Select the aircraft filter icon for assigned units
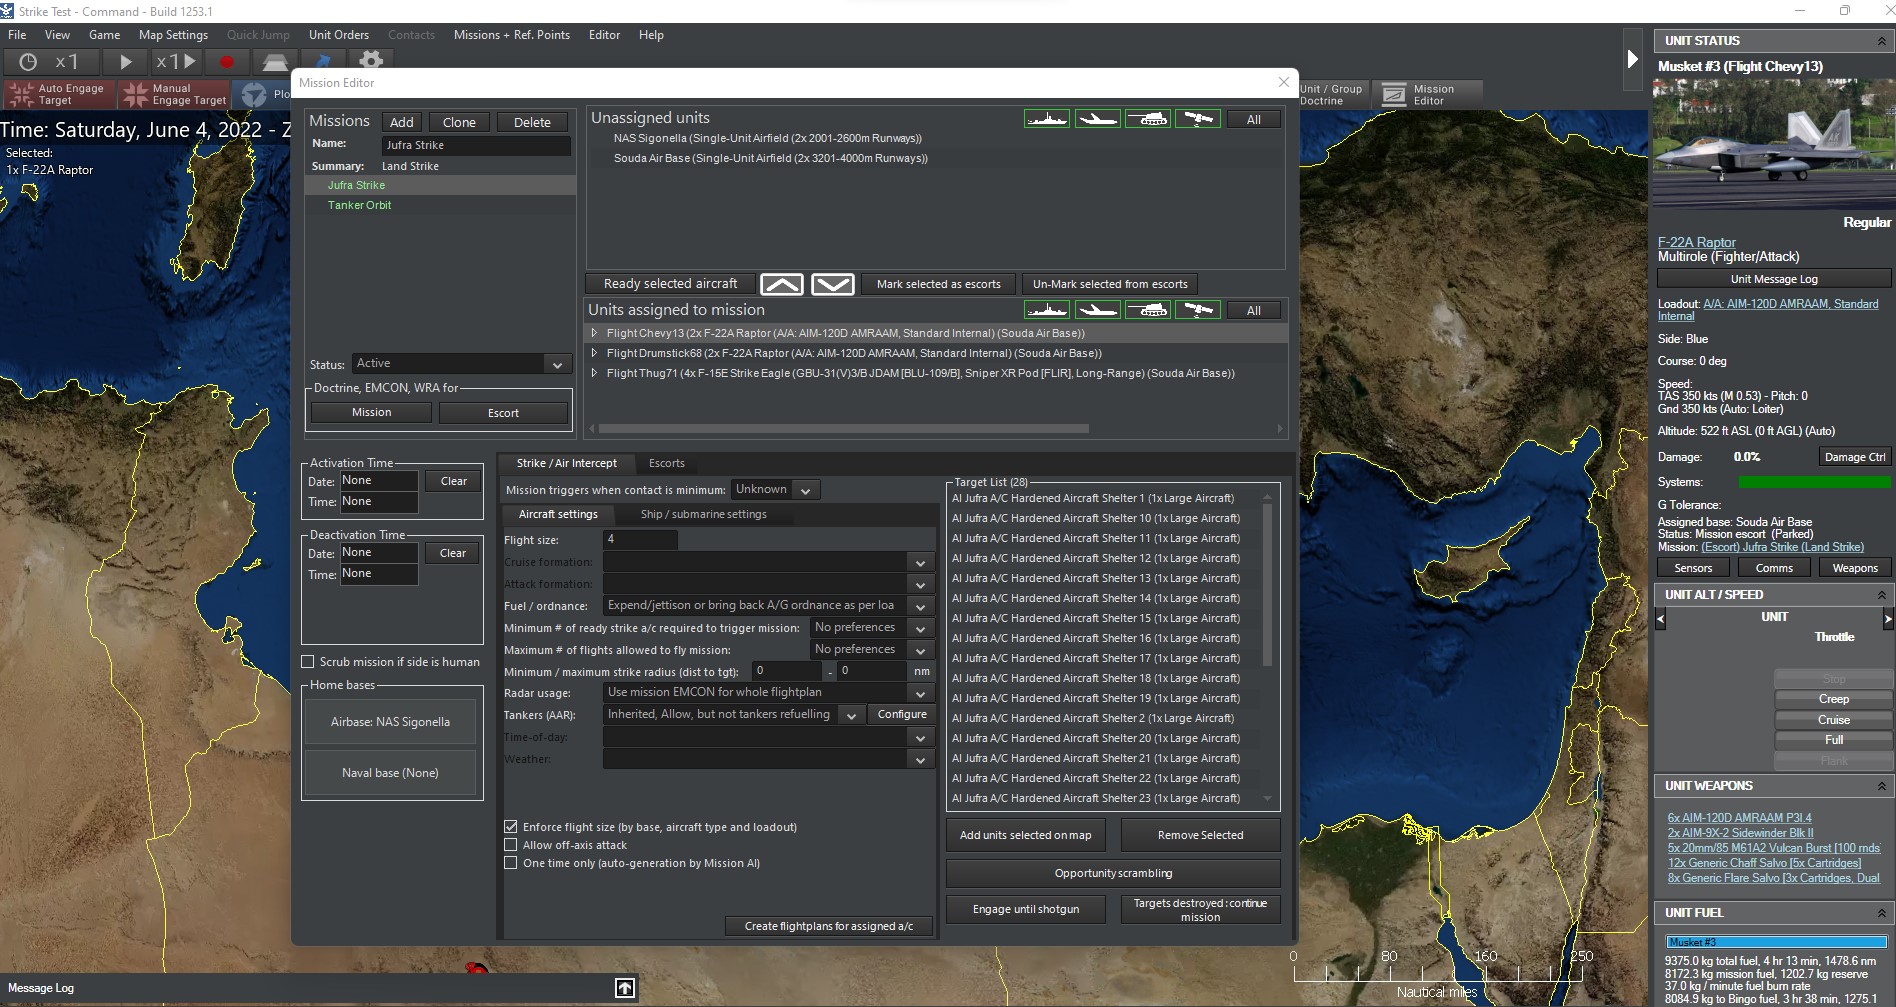 1097,310
